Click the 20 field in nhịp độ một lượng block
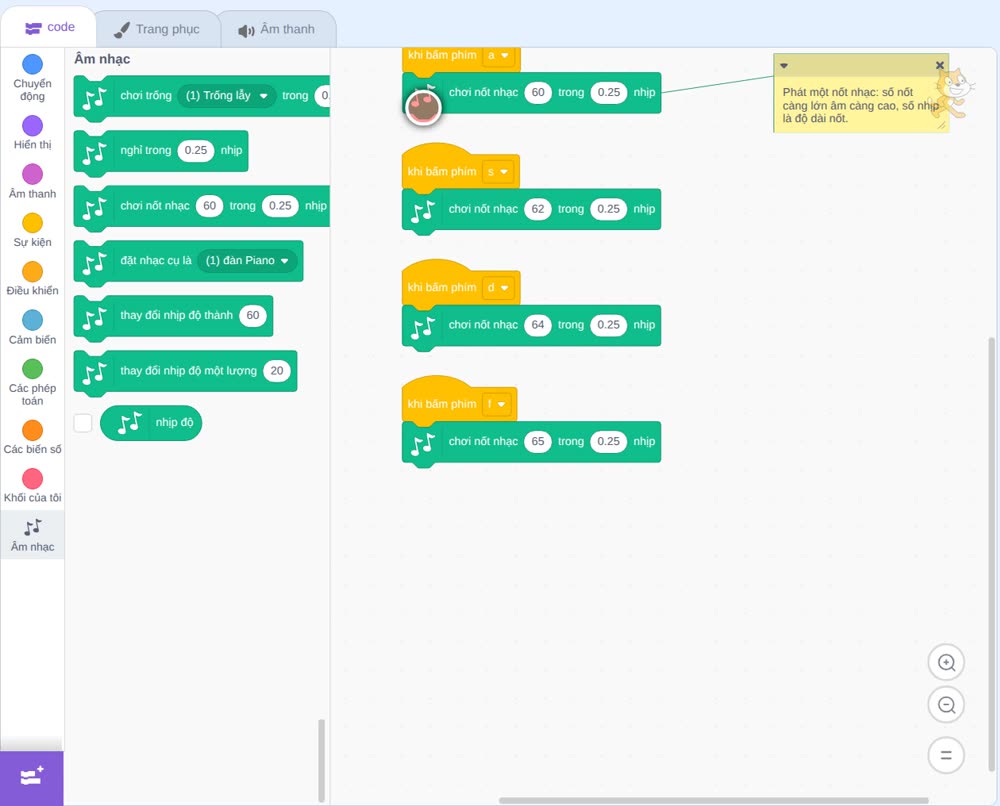Image resolution: width=1000 pixels, height=806 pixels. [x=277, y=371]
